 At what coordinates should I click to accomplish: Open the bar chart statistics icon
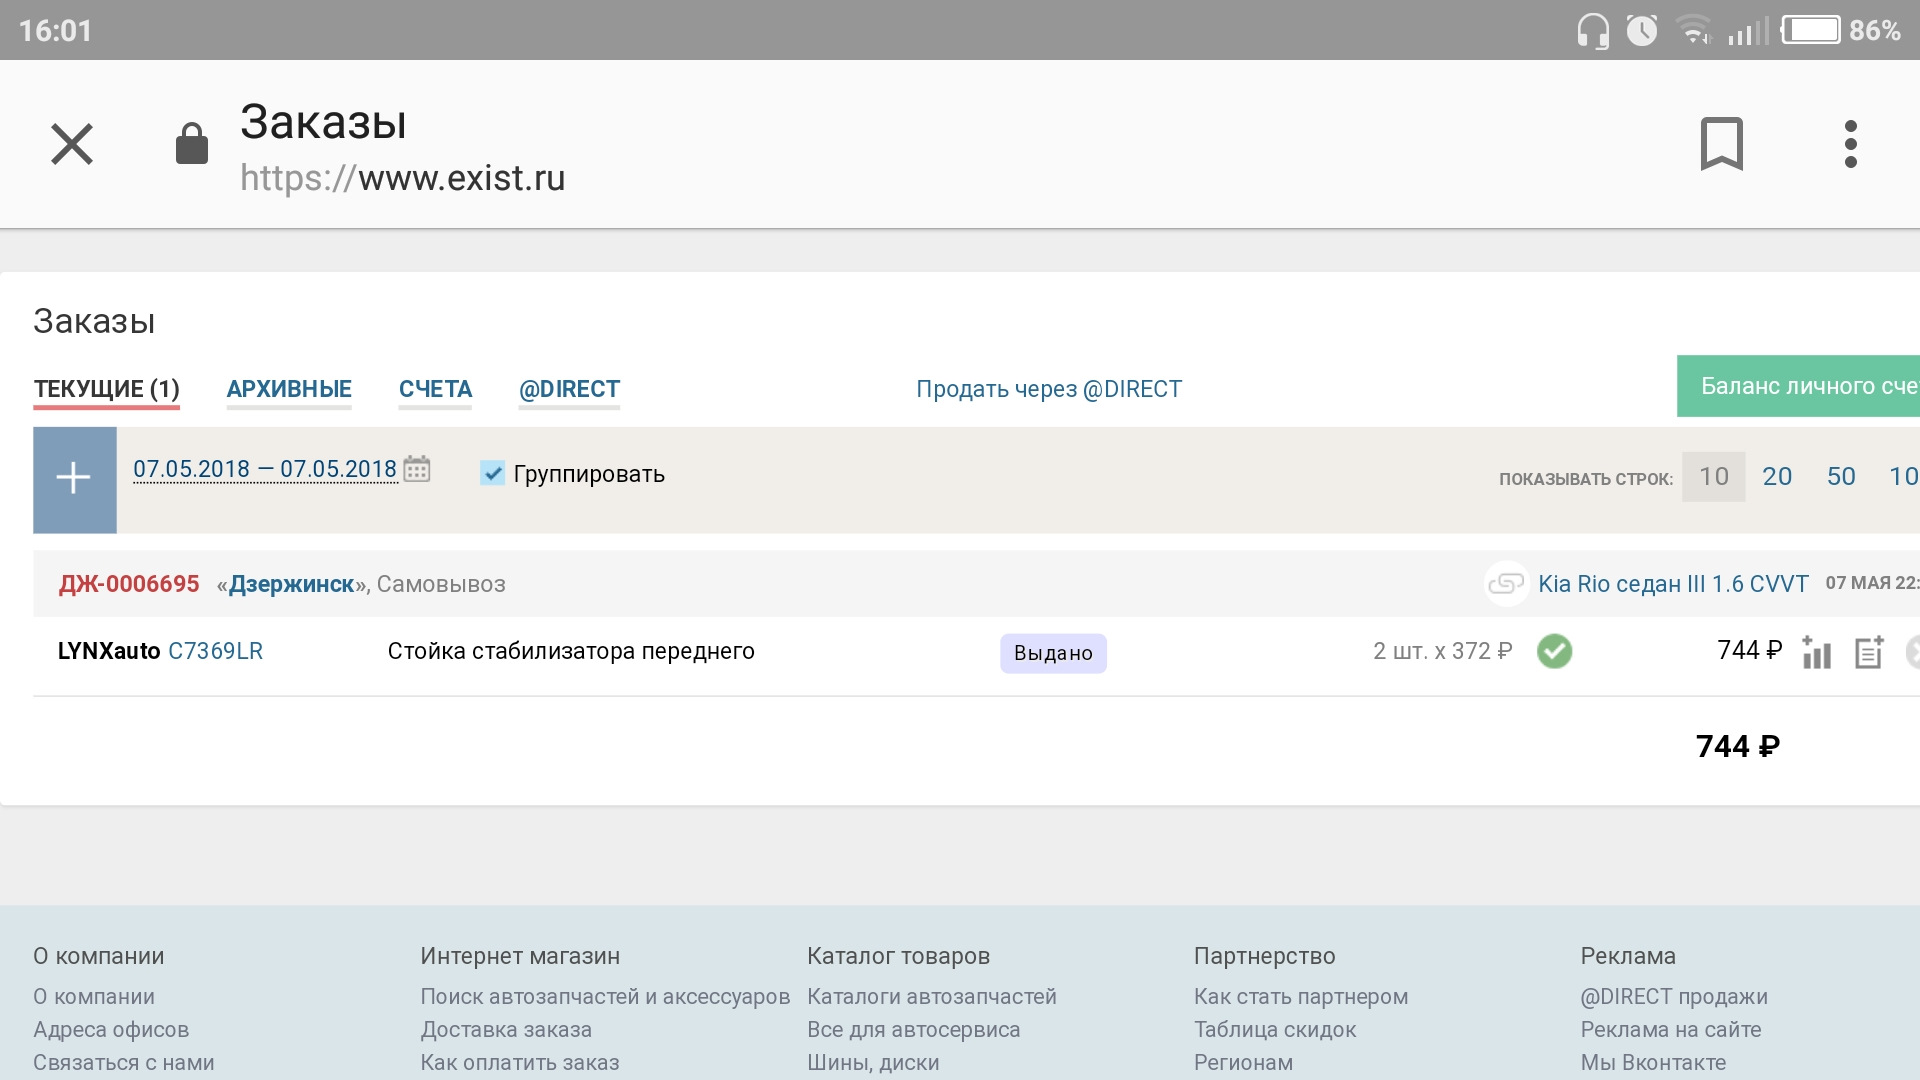(1816, 652)
